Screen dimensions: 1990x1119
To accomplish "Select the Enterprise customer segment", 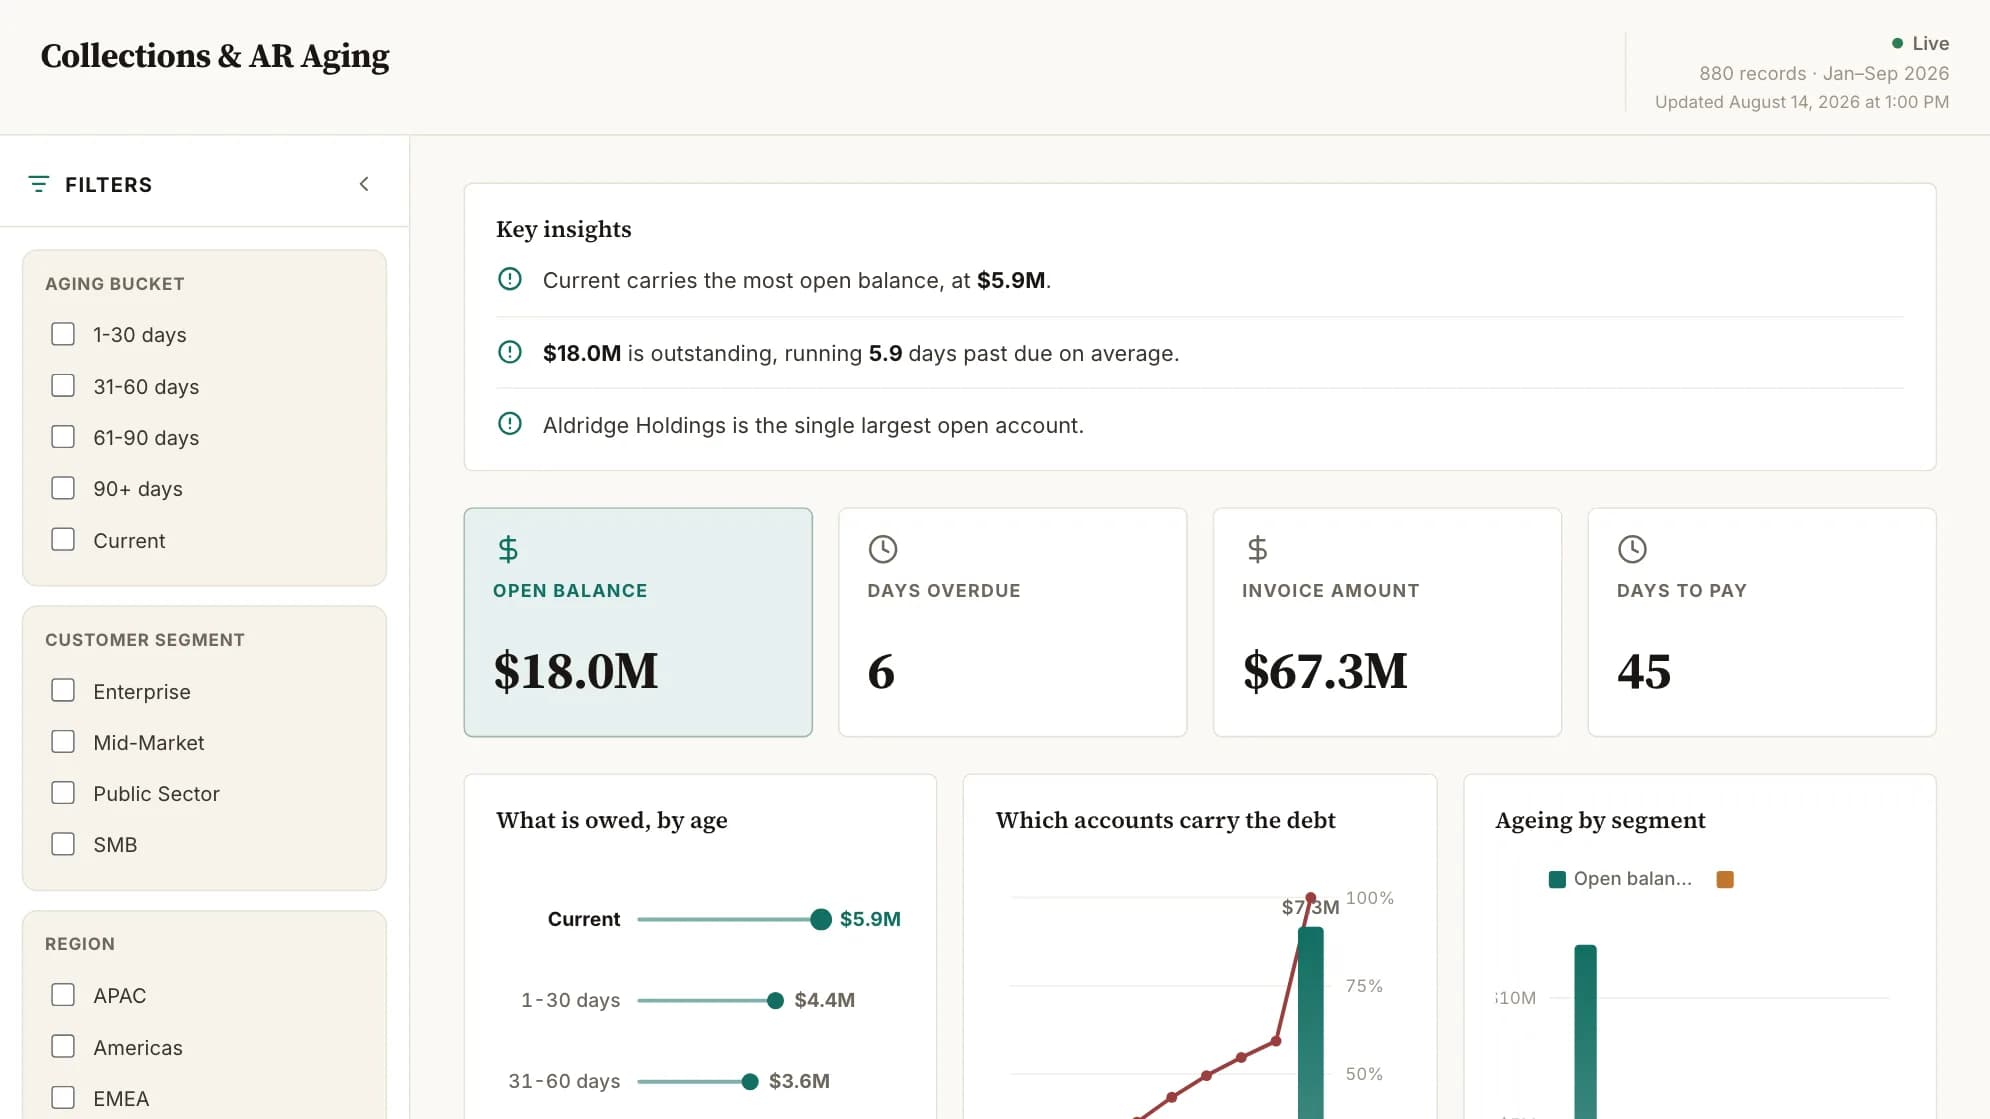I will point(63,691).
